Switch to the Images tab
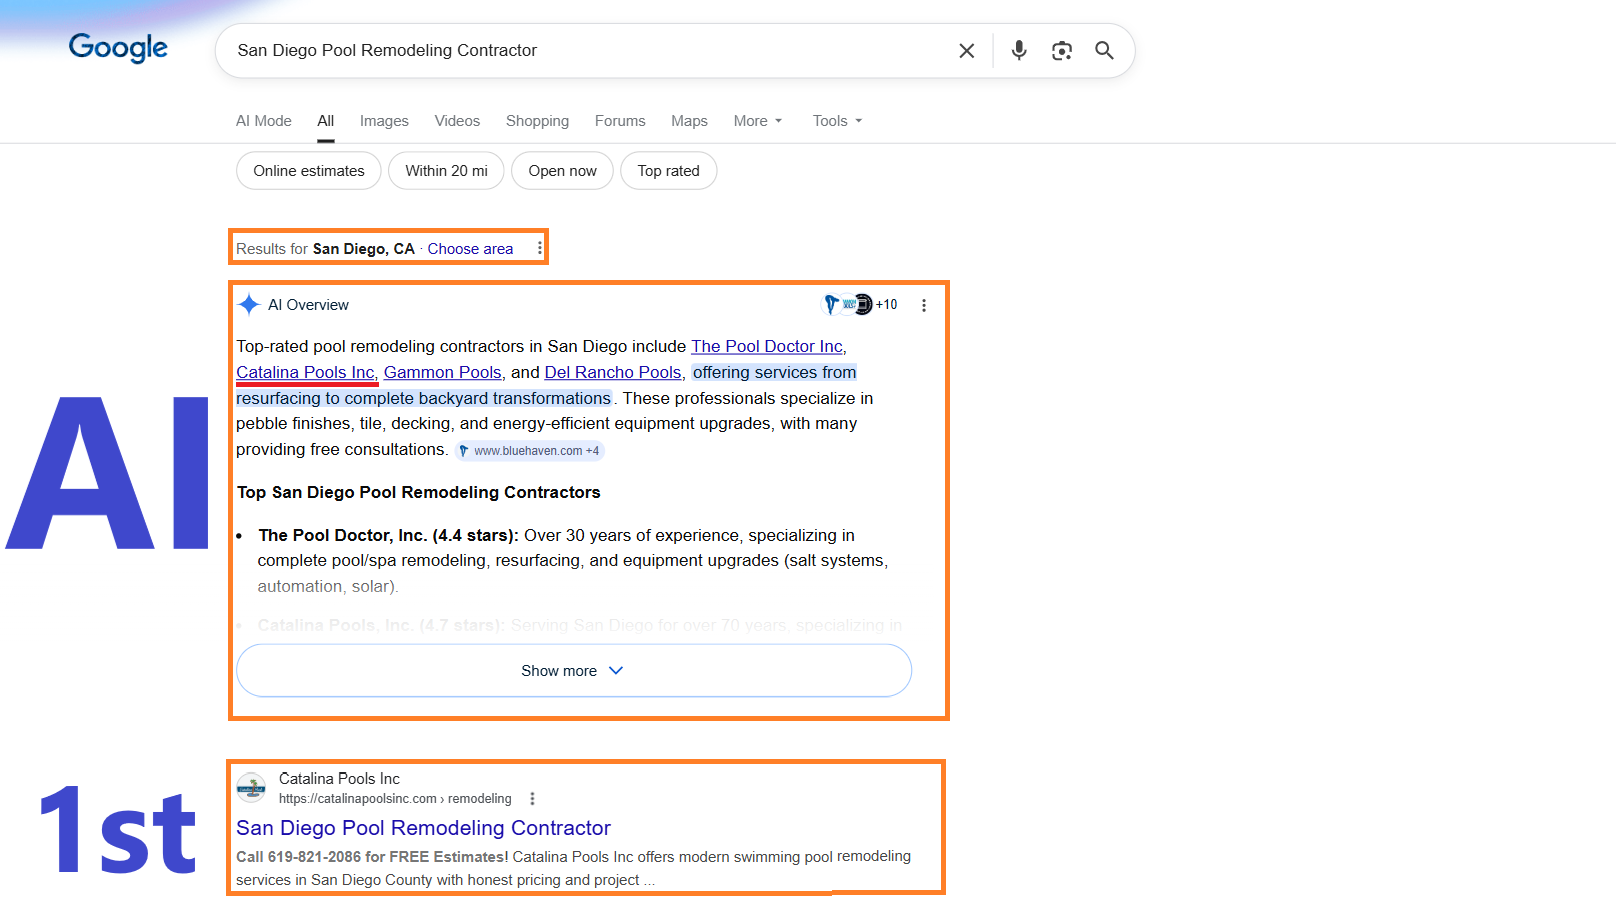The width and height of the screenshot is (1616, 910). pos(384,121)
